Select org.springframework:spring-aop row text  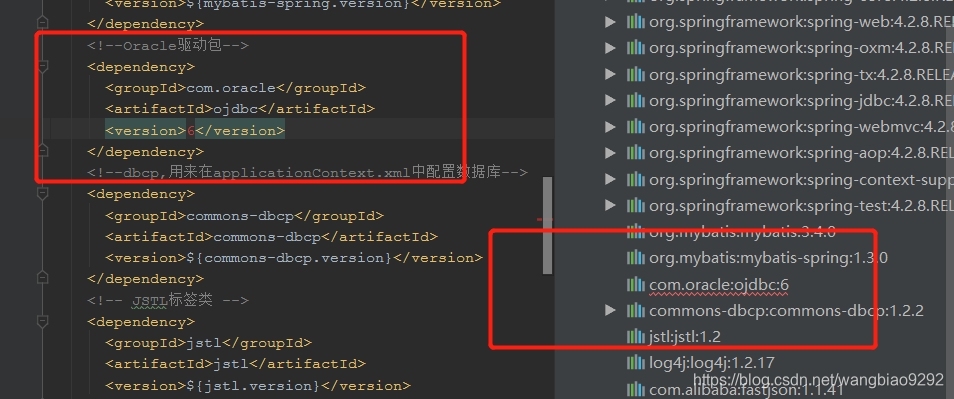point(801,153)
